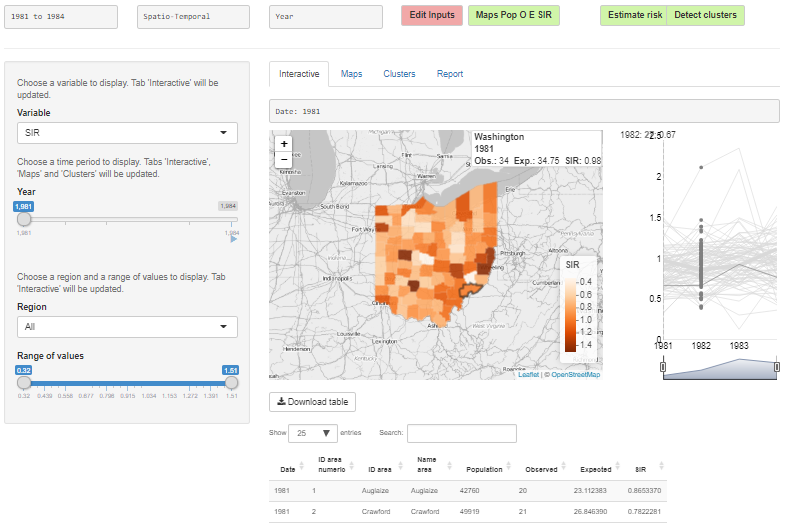Sort table by Population column header
This screenshot has height=523, width=785.
pyautogui.click(x=483, y=470)
